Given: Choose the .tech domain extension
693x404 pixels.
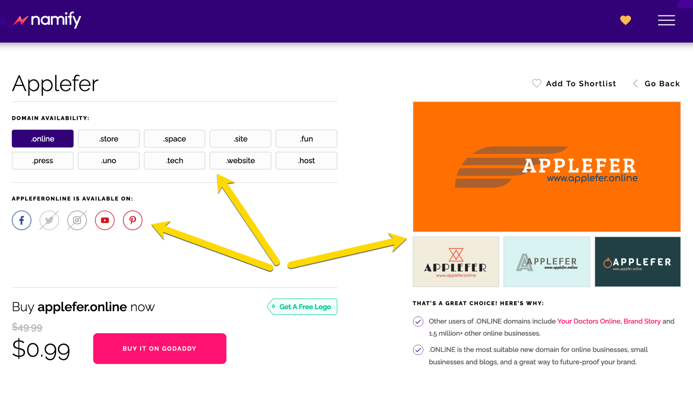Looking at the screenshot, I should click(x=175, y=160).
